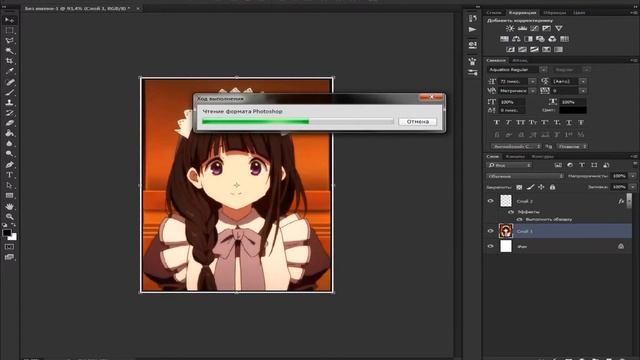Viewport: 640px width, 360px height.
Task: Add a Levels adjustment
Action: click(x=522, y=28)
